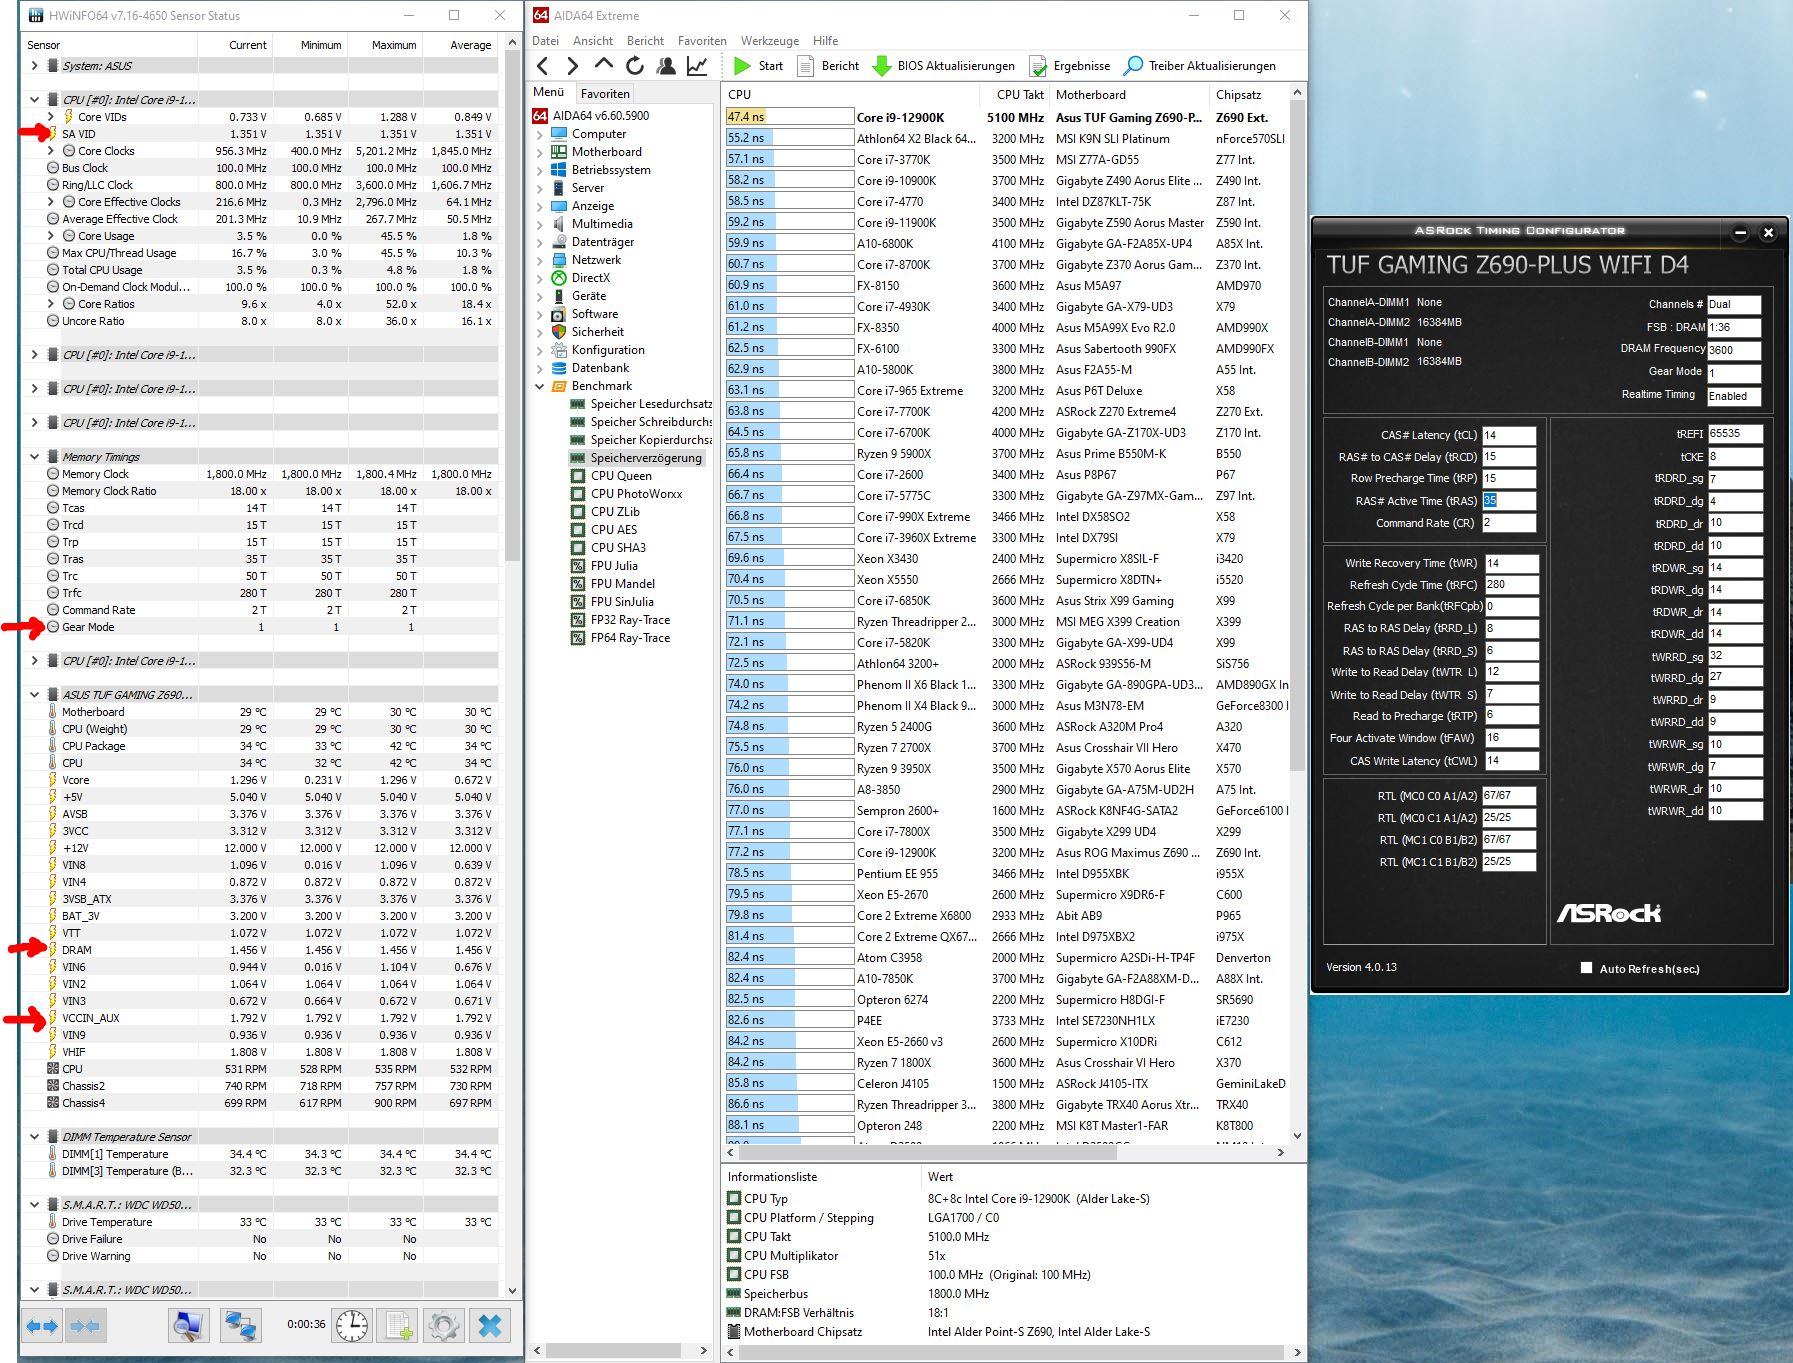Image resolution: width=1793 pixels, height=1363 pixels.
Task: Collapse Benchmark tree node
Action: 540,386
